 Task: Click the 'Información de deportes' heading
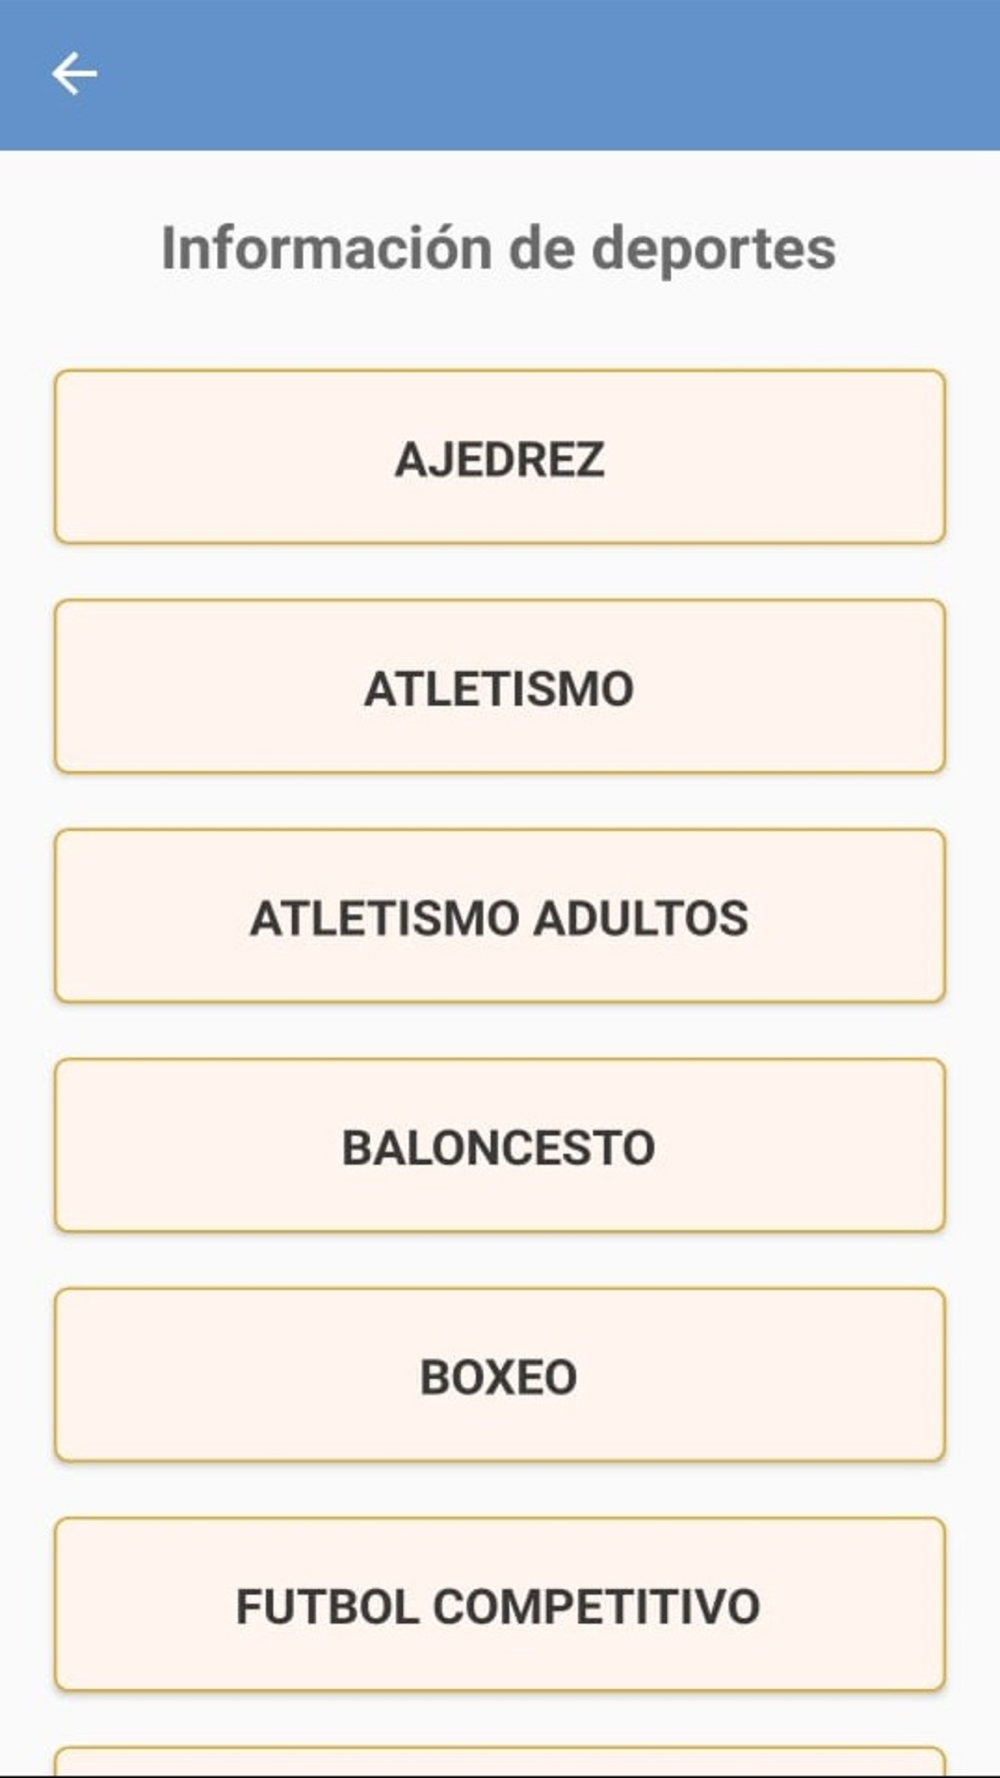(499, 248)
